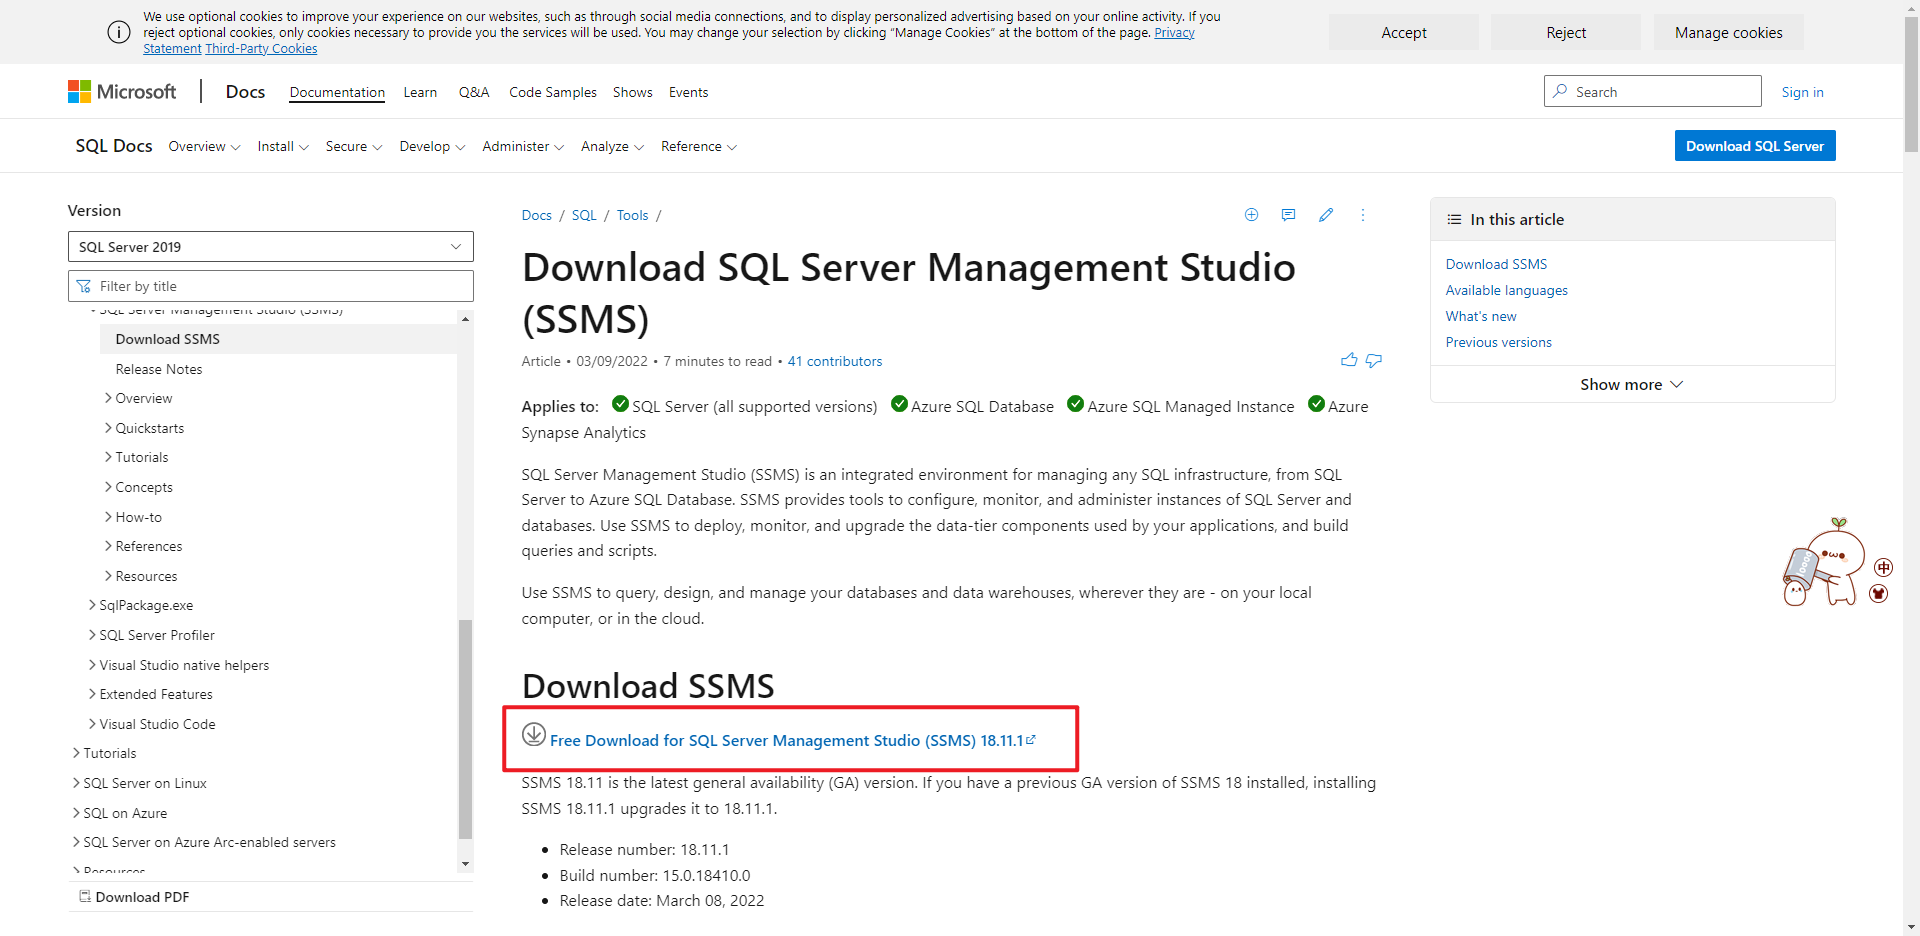The width and height of the screenshot is (1920, 936).
Task: Expand Visual Studio native helpers node
Action: point(92,665)
